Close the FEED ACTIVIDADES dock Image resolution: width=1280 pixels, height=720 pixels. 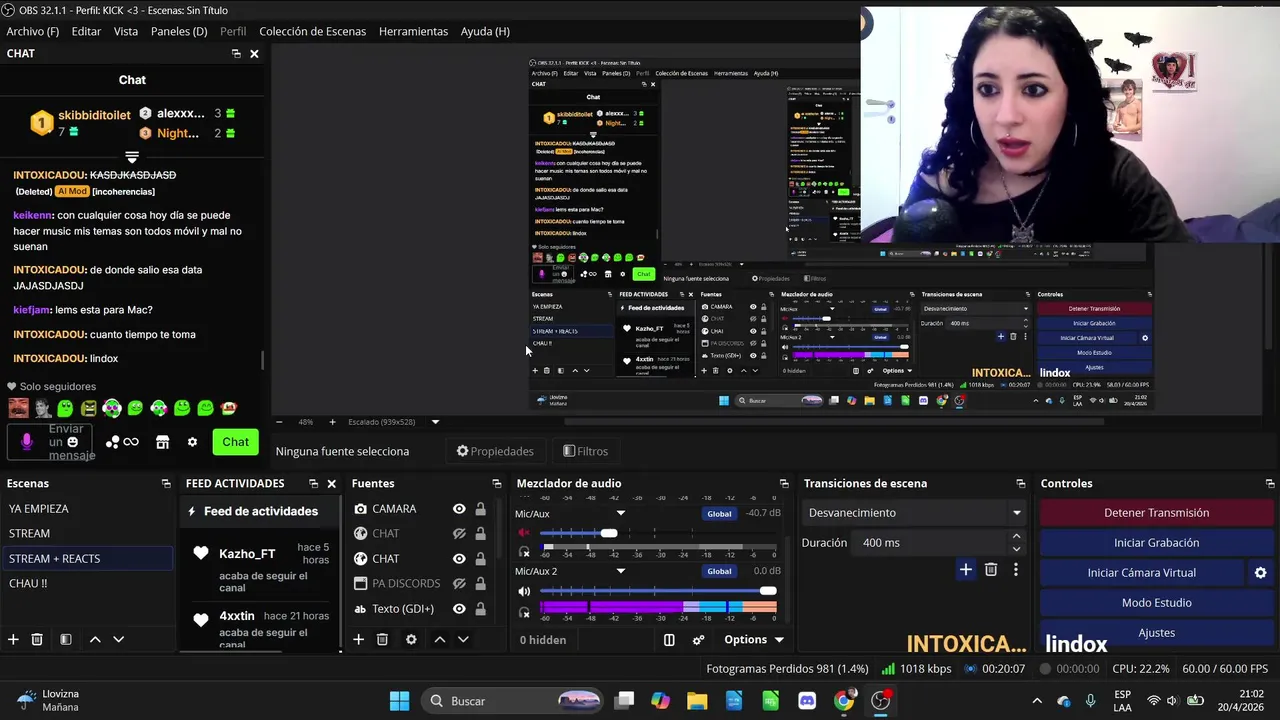point(332,483)
